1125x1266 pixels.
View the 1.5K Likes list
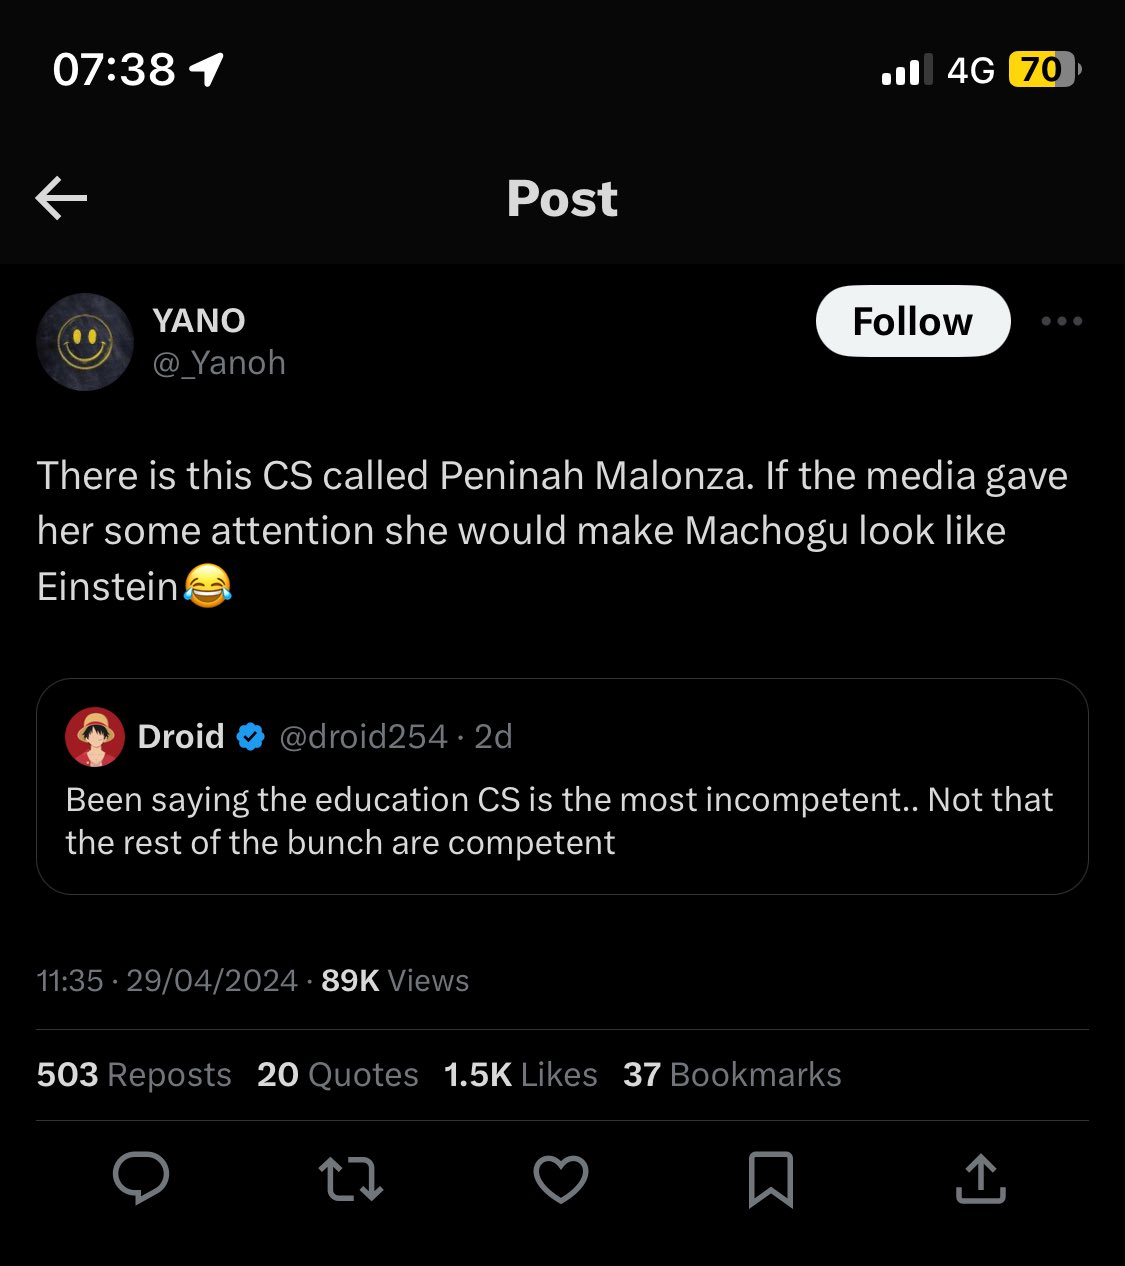coord(521,1074)
